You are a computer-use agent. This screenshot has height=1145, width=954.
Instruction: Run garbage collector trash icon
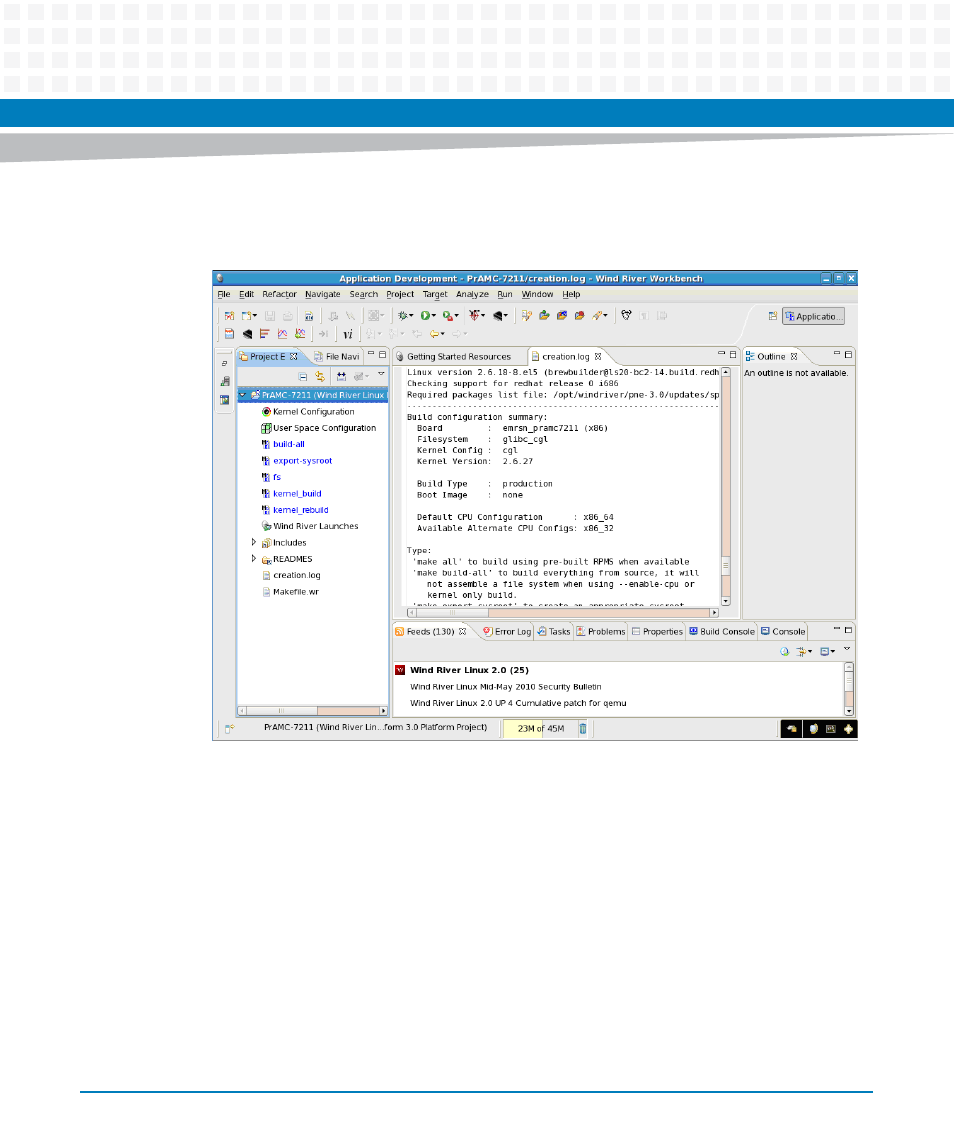click(x=583, y=728)
